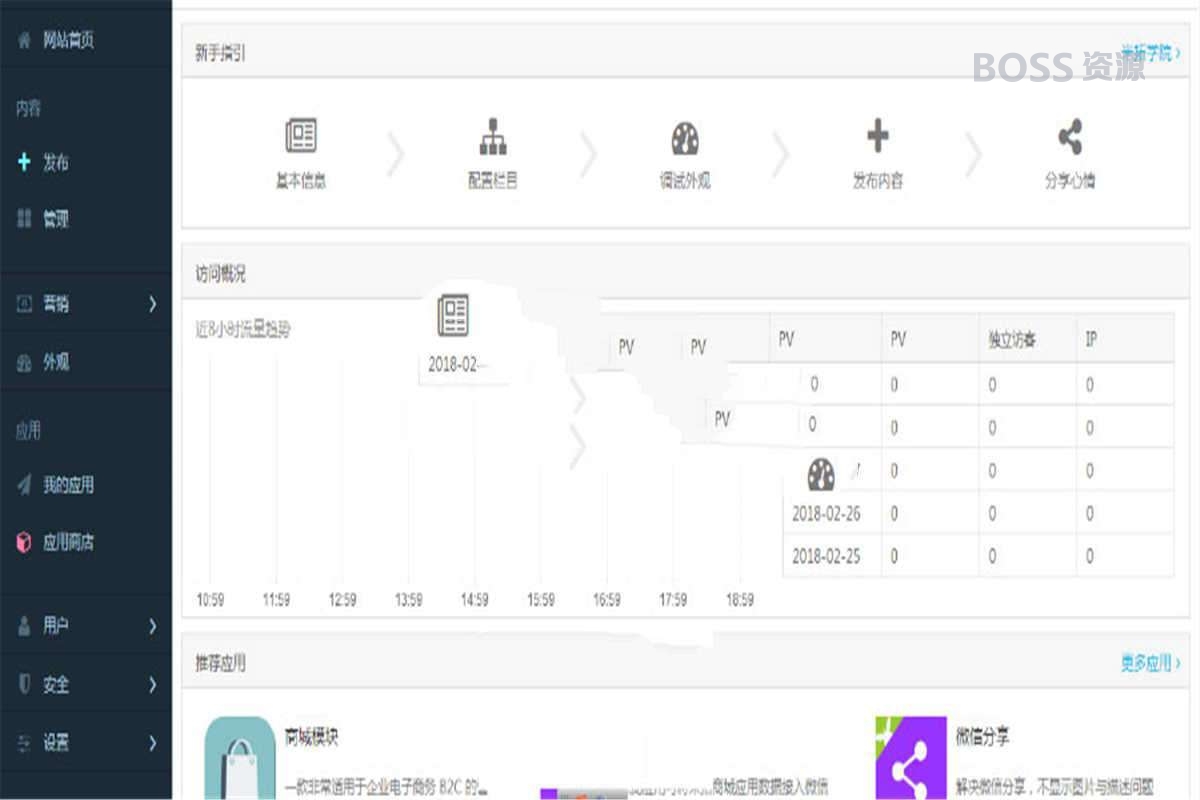Click the 分享心情 share icon
Screen dimensions: 1200x800
(1070, 137)
